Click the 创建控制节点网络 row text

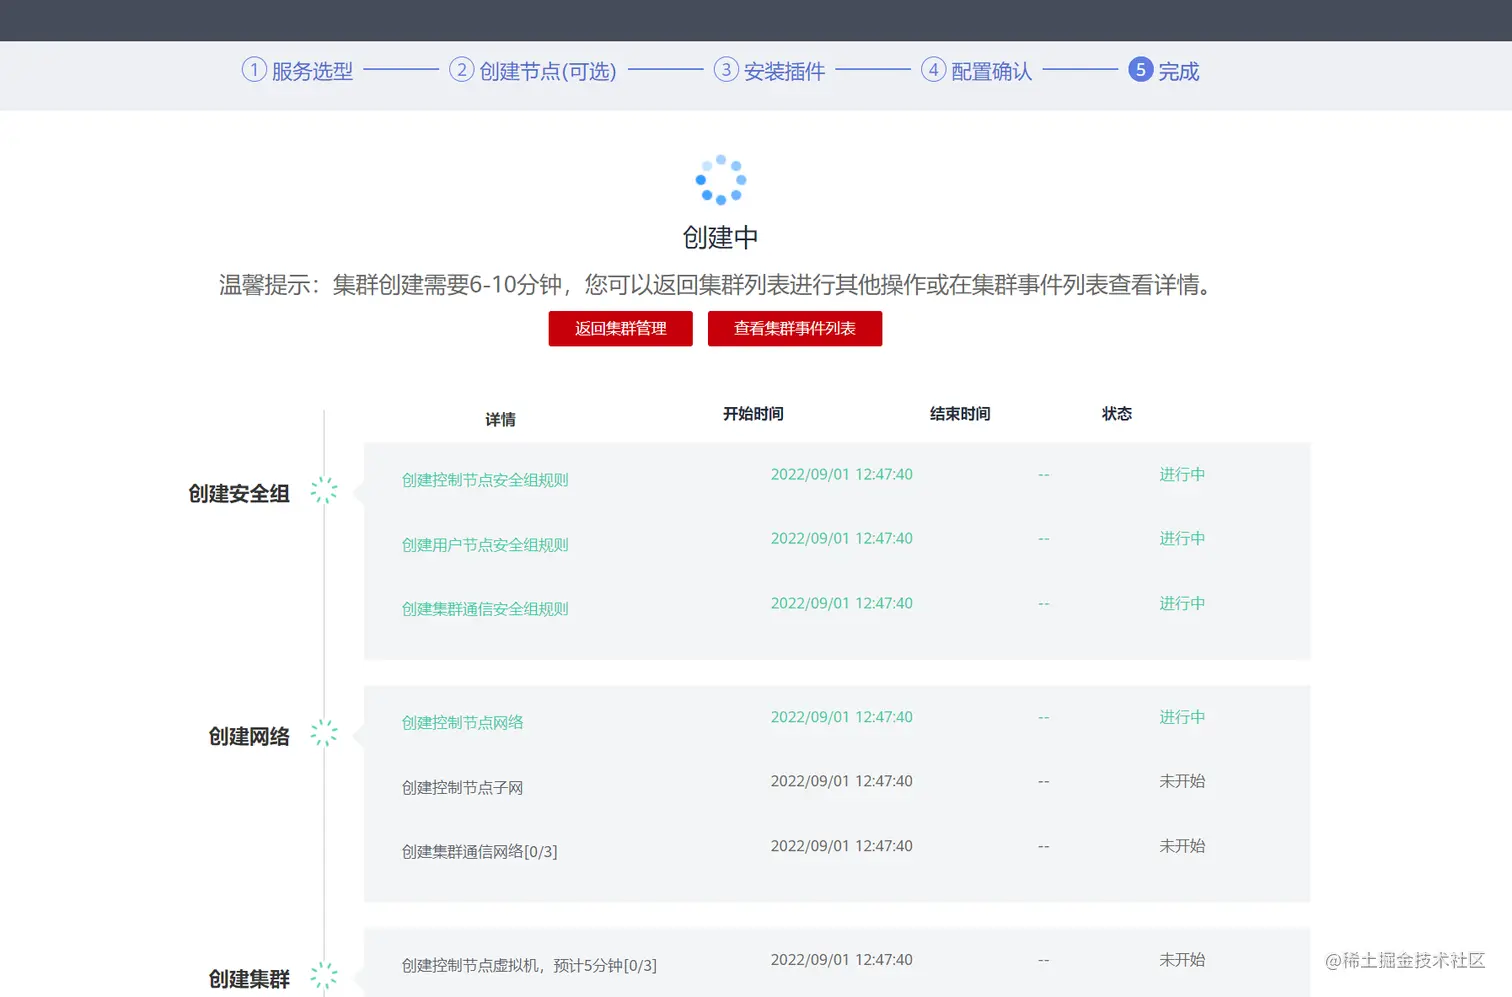tap(462, 723)
